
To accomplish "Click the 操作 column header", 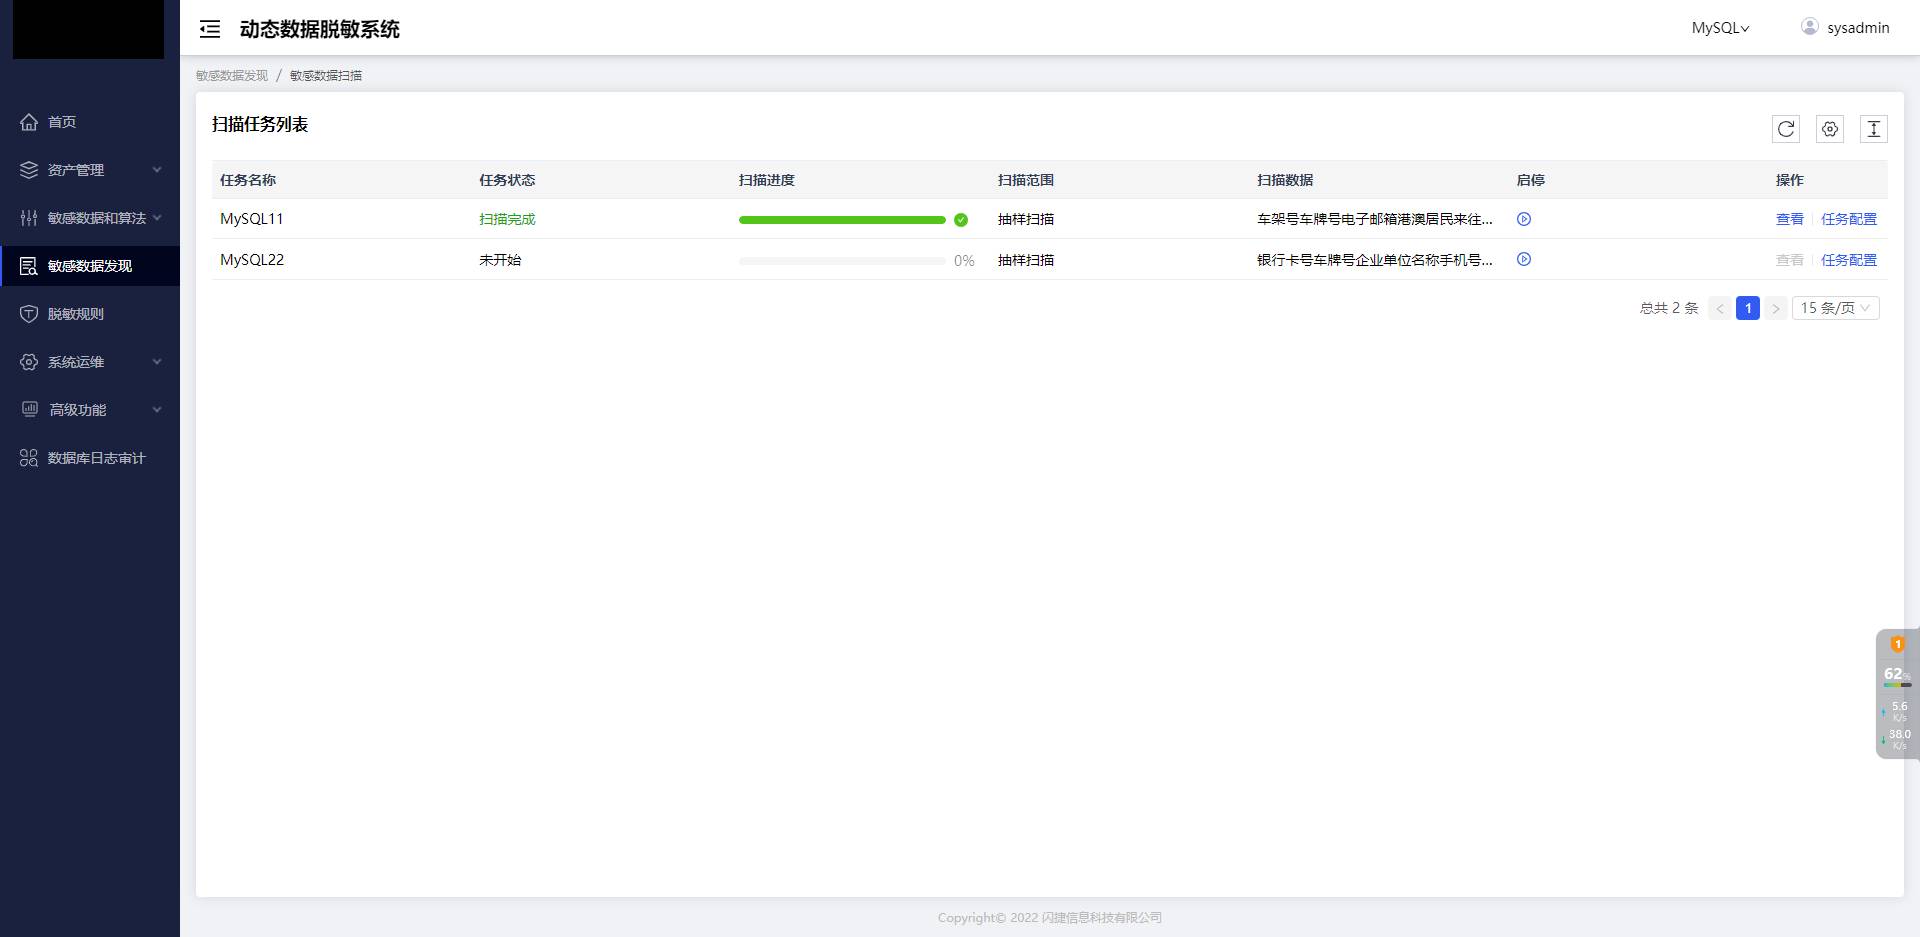I will click(x=1790, y=180).
